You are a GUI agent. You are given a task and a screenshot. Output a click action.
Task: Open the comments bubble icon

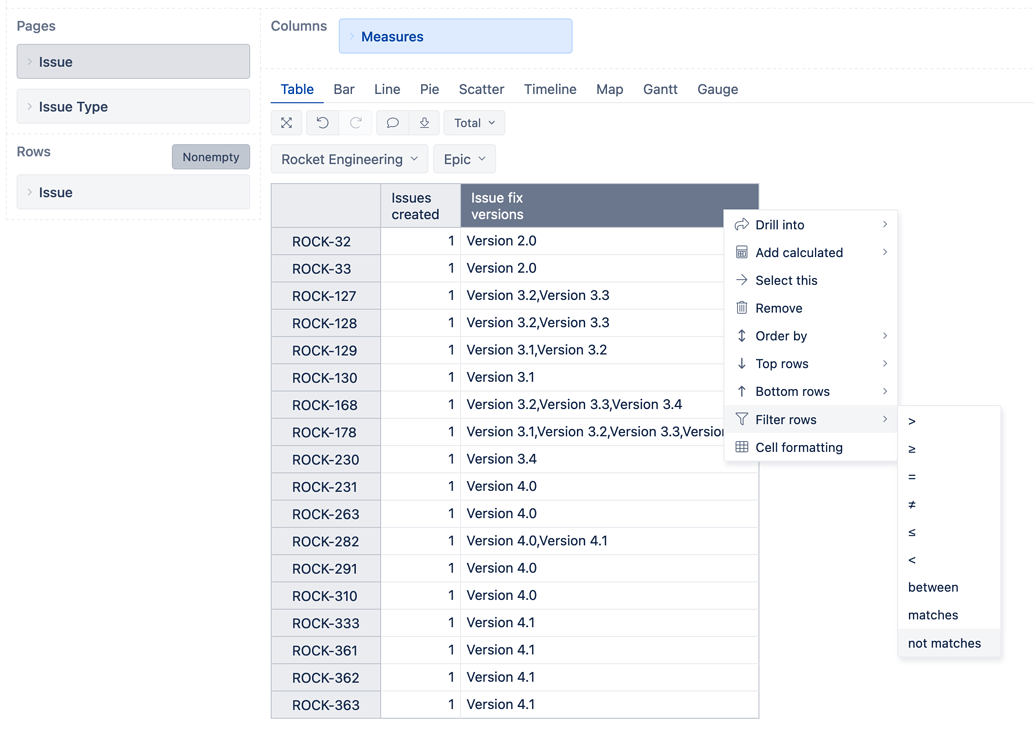tap(392, 122)
